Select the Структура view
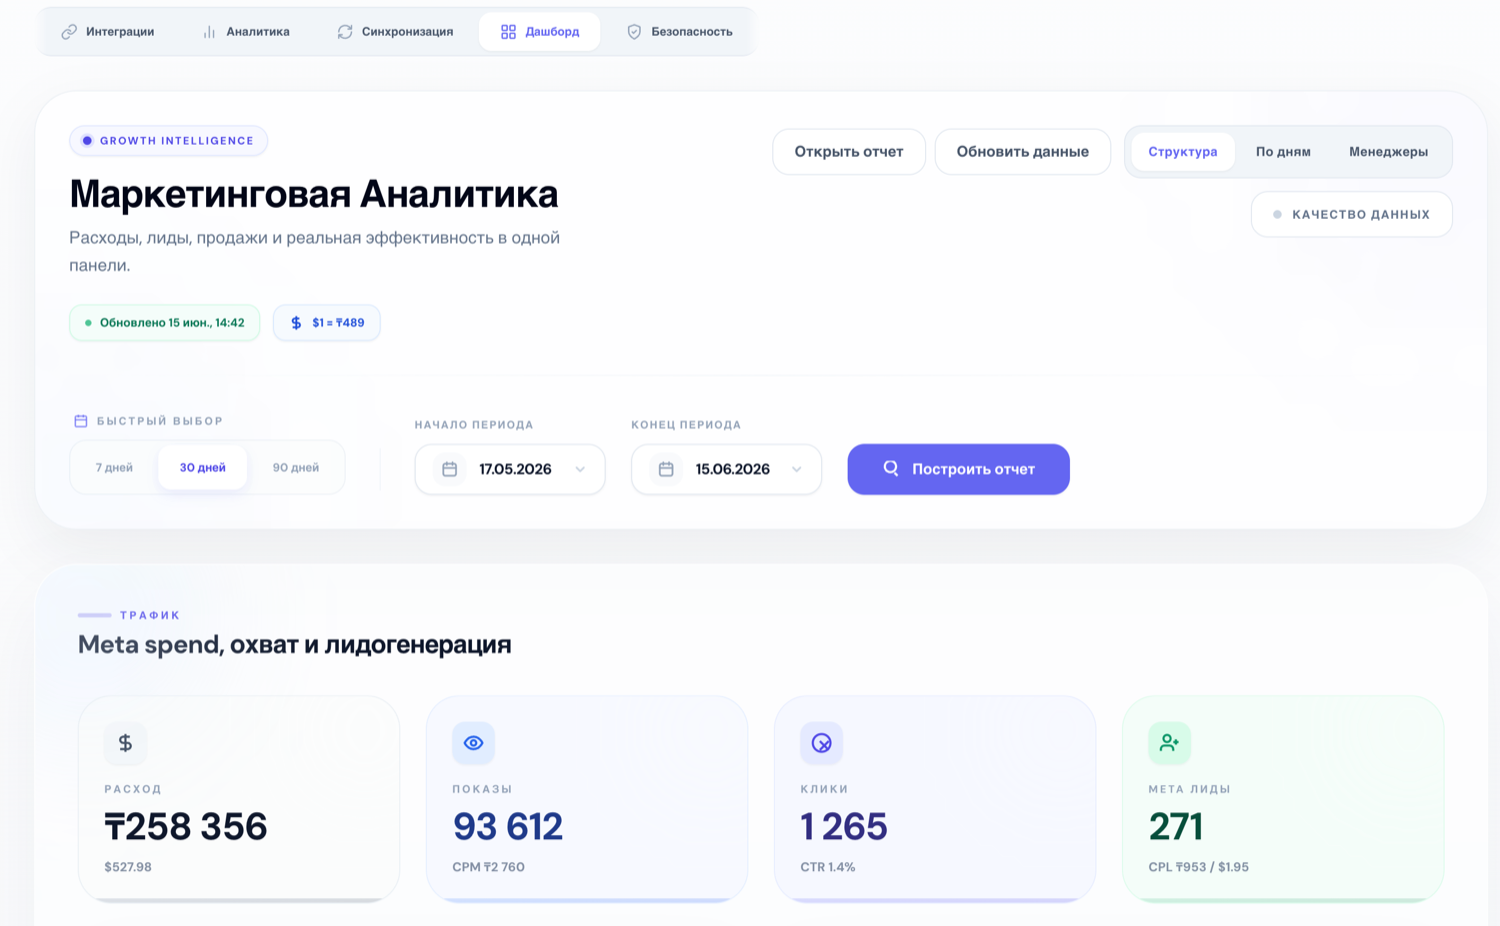The width and height of the screenshot is (1500, 926). (x=1183, y=152)
